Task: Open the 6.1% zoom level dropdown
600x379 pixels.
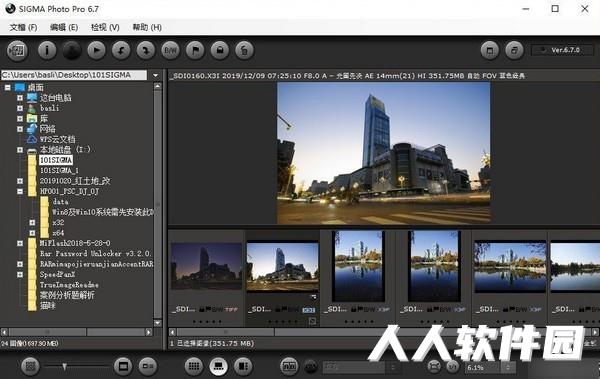Action: [508, 368]
